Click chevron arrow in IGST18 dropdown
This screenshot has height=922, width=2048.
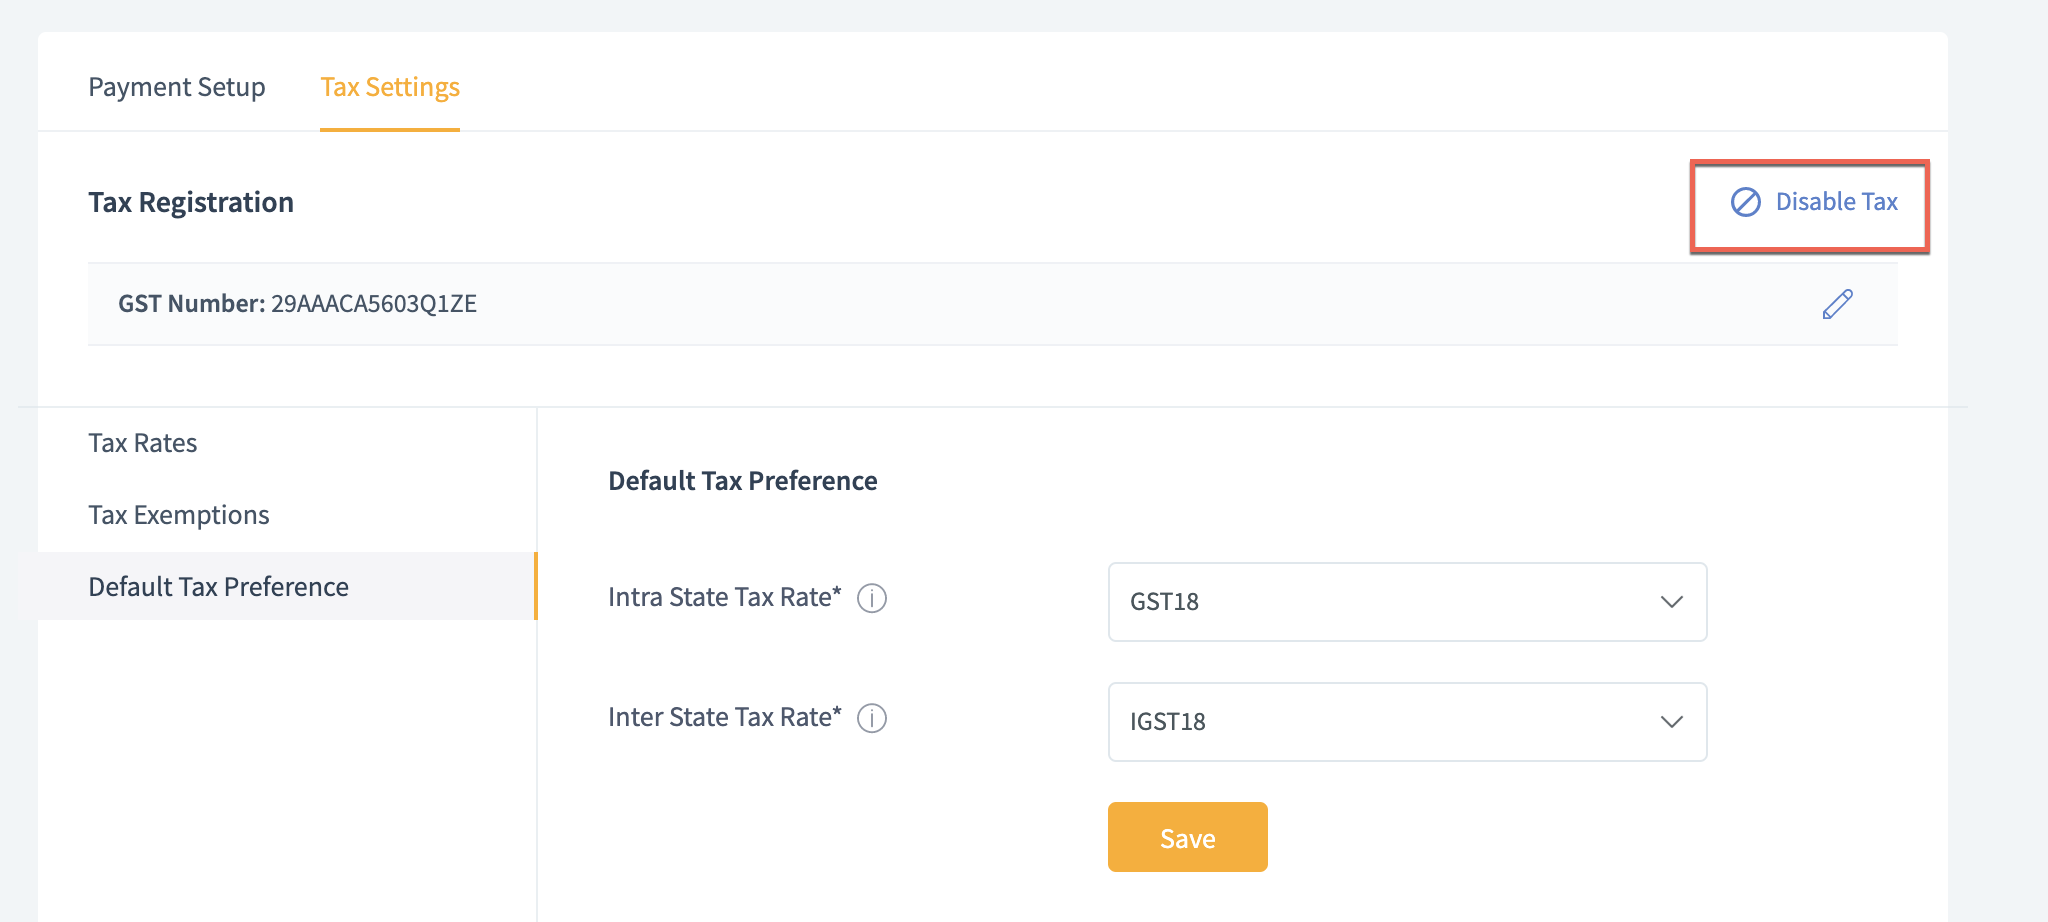(1671, 722)
